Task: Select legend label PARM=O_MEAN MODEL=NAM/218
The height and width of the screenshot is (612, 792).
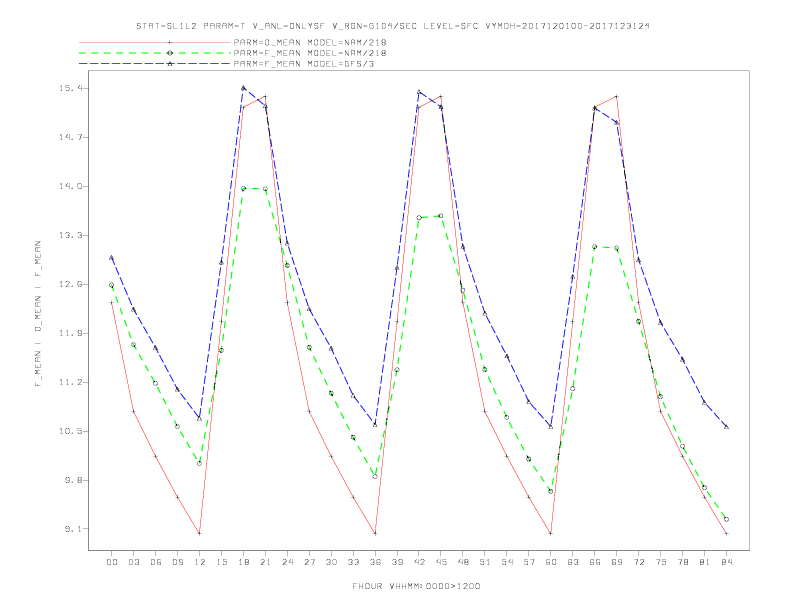Action: click(x=310, y=42)
